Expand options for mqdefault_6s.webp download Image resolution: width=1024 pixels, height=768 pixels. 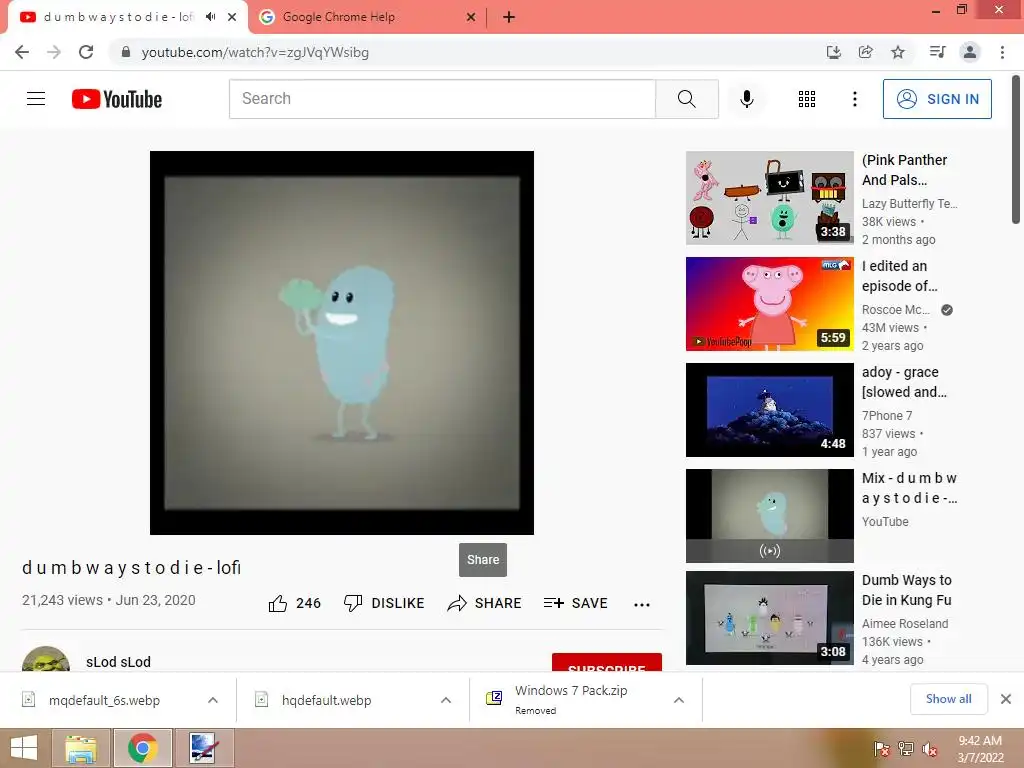tap(213, 700)
